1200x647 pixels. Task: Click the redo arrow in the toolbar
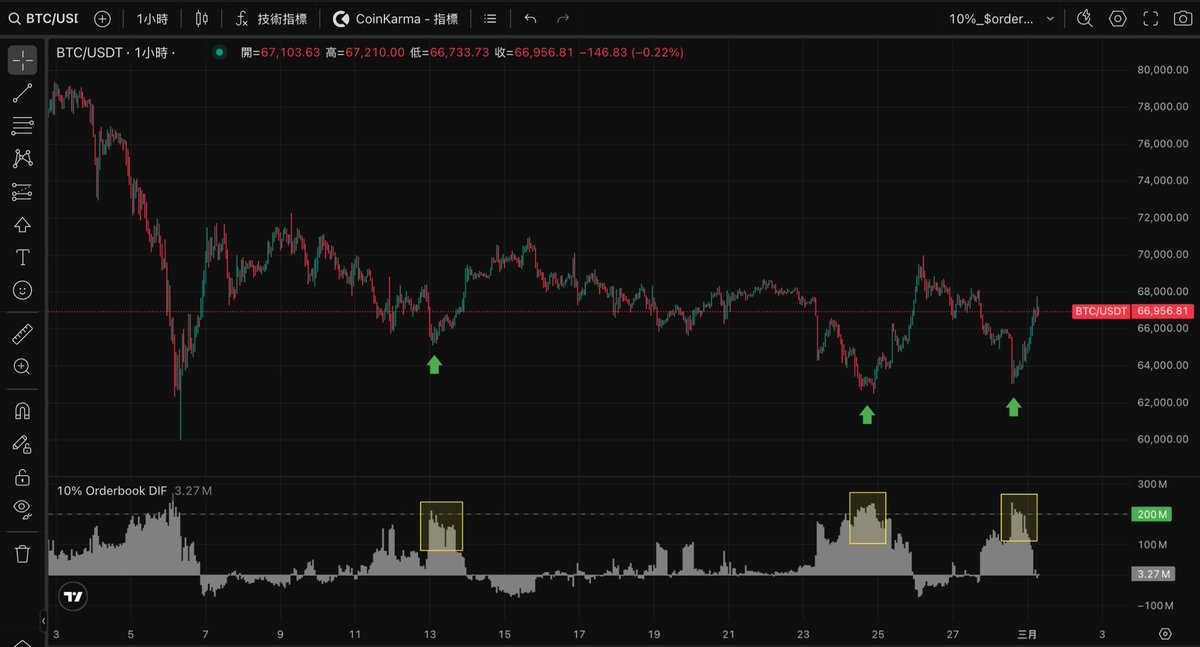[563, 18]
